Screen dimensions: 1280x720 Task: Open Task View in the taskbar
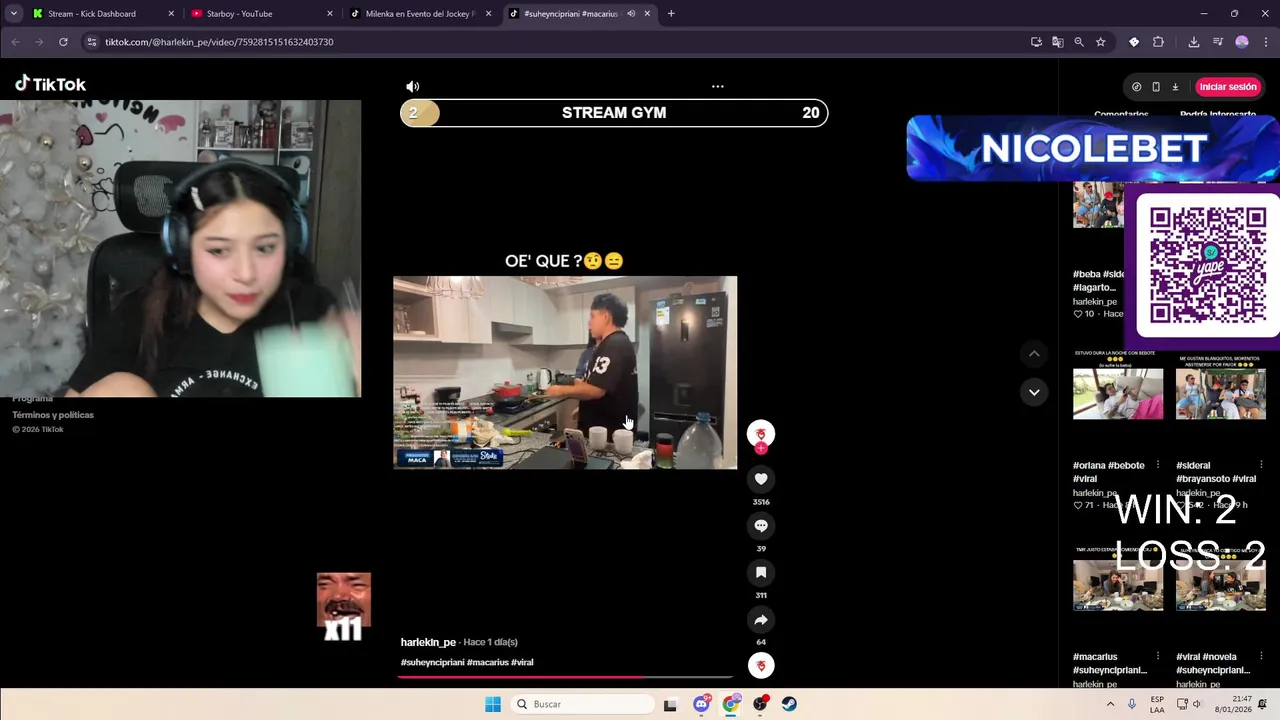pos(670,704)
